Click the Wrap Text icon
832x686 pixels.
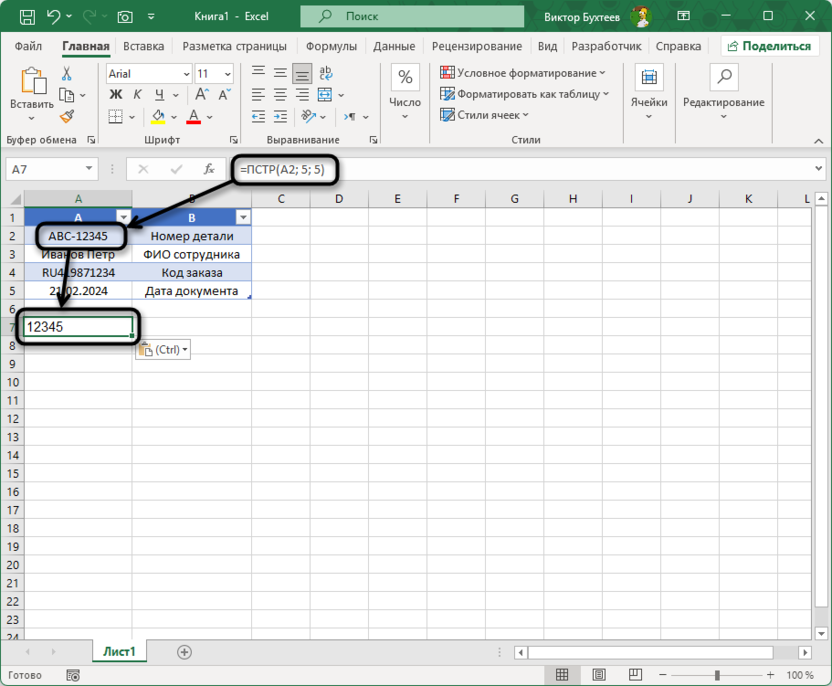pos(325,72)
